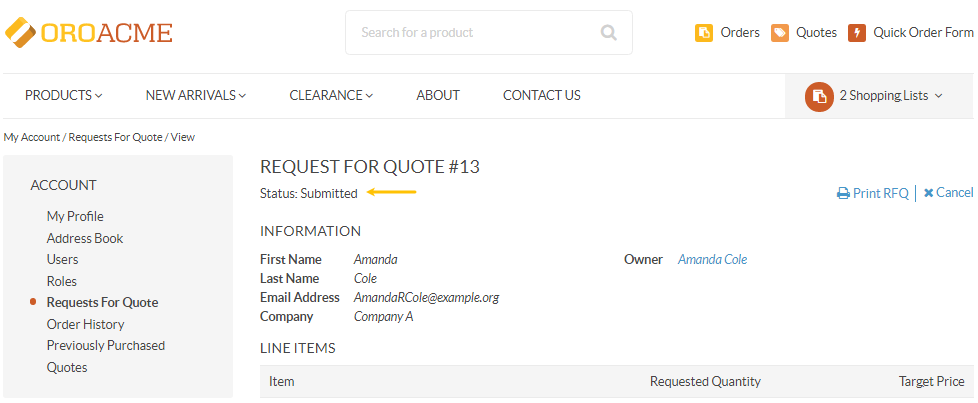The height and width of the screenshot is (403, 978).
Task: Click the printer icon for Print RFQ
Action: (843, 193)
